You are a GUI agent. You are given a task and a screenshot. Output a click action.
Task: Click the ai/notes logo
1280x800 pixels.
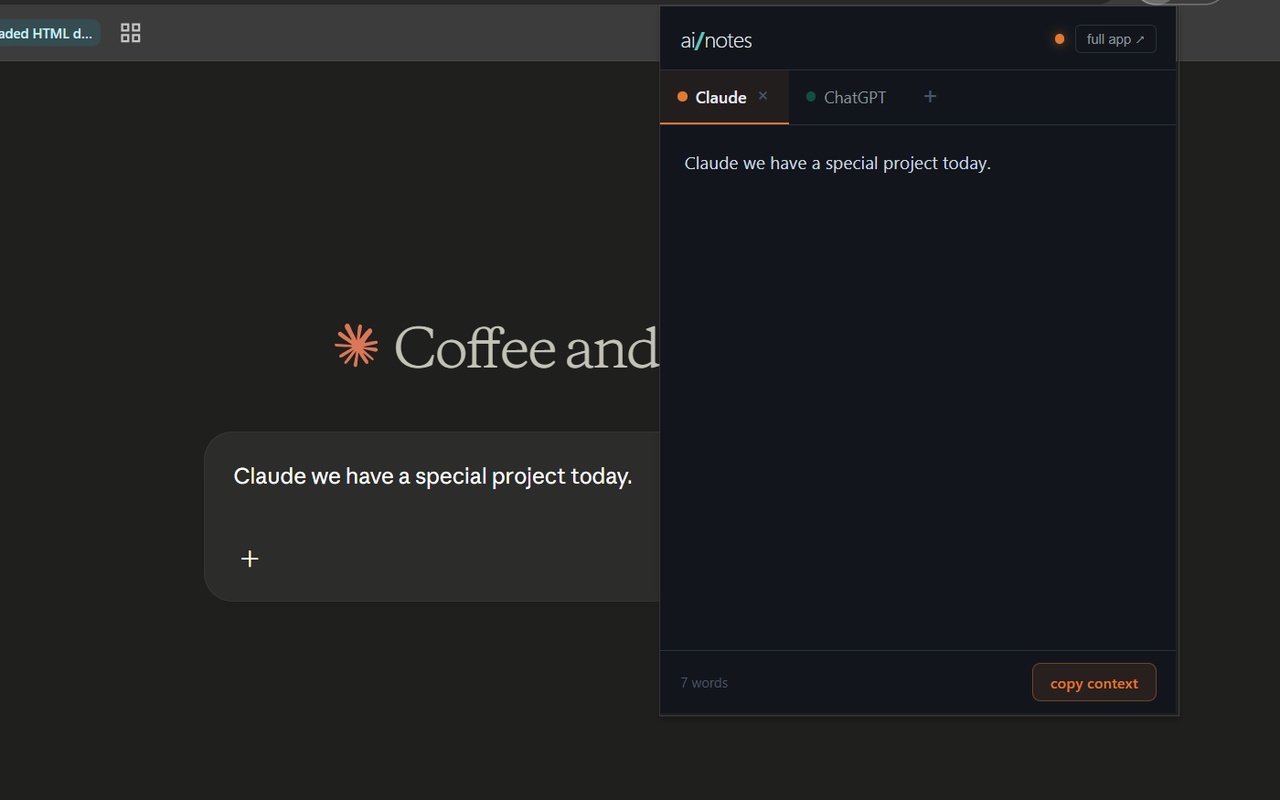716,40
